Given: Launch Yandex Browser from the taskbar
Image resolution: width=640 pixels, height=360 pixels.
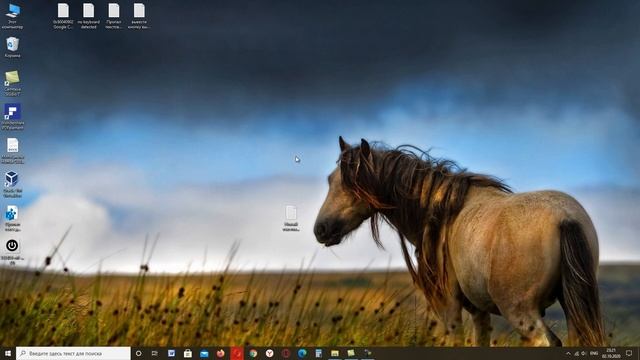Looking at the screenshot, I should [269, 353].
